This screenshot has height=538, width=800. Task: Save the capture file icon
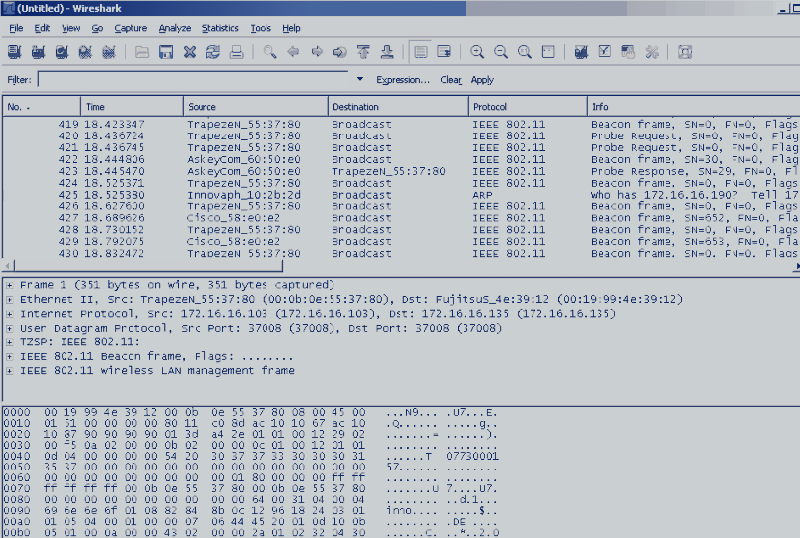[x=166, y=52]
